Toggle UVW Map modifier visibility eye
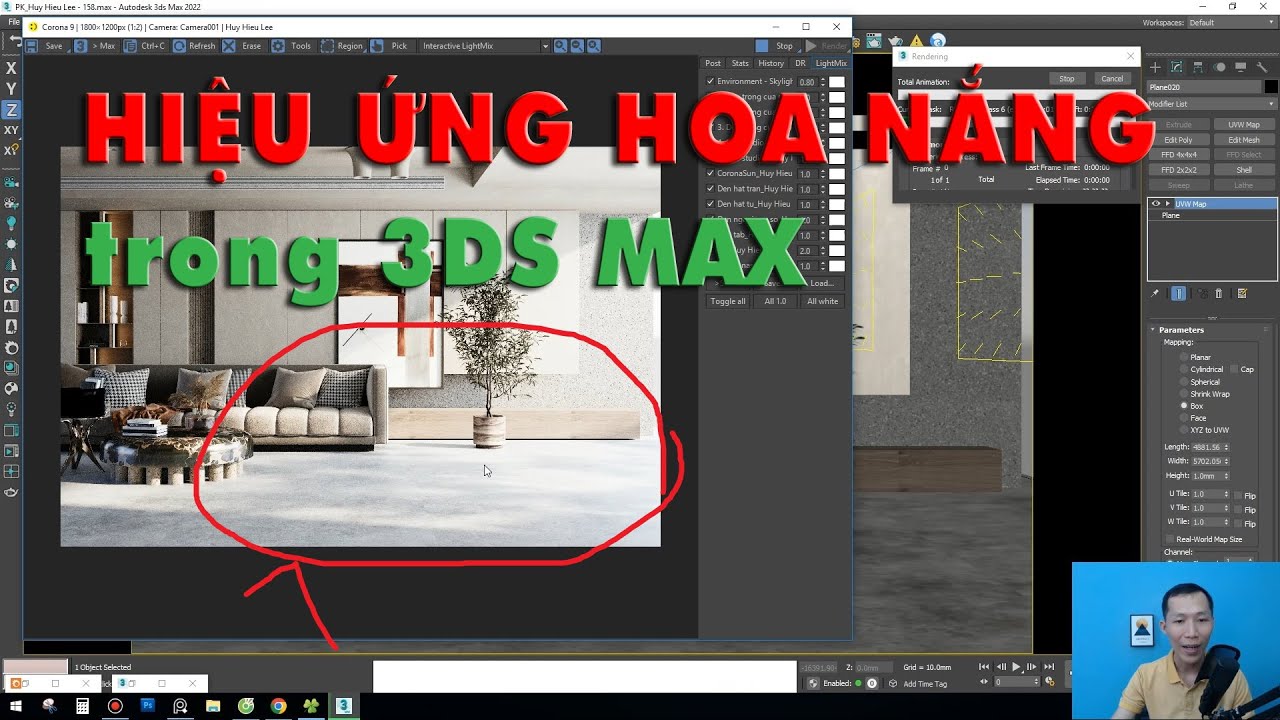The height and width of the screenshot is (720, 1280). tap(1156, 204)
